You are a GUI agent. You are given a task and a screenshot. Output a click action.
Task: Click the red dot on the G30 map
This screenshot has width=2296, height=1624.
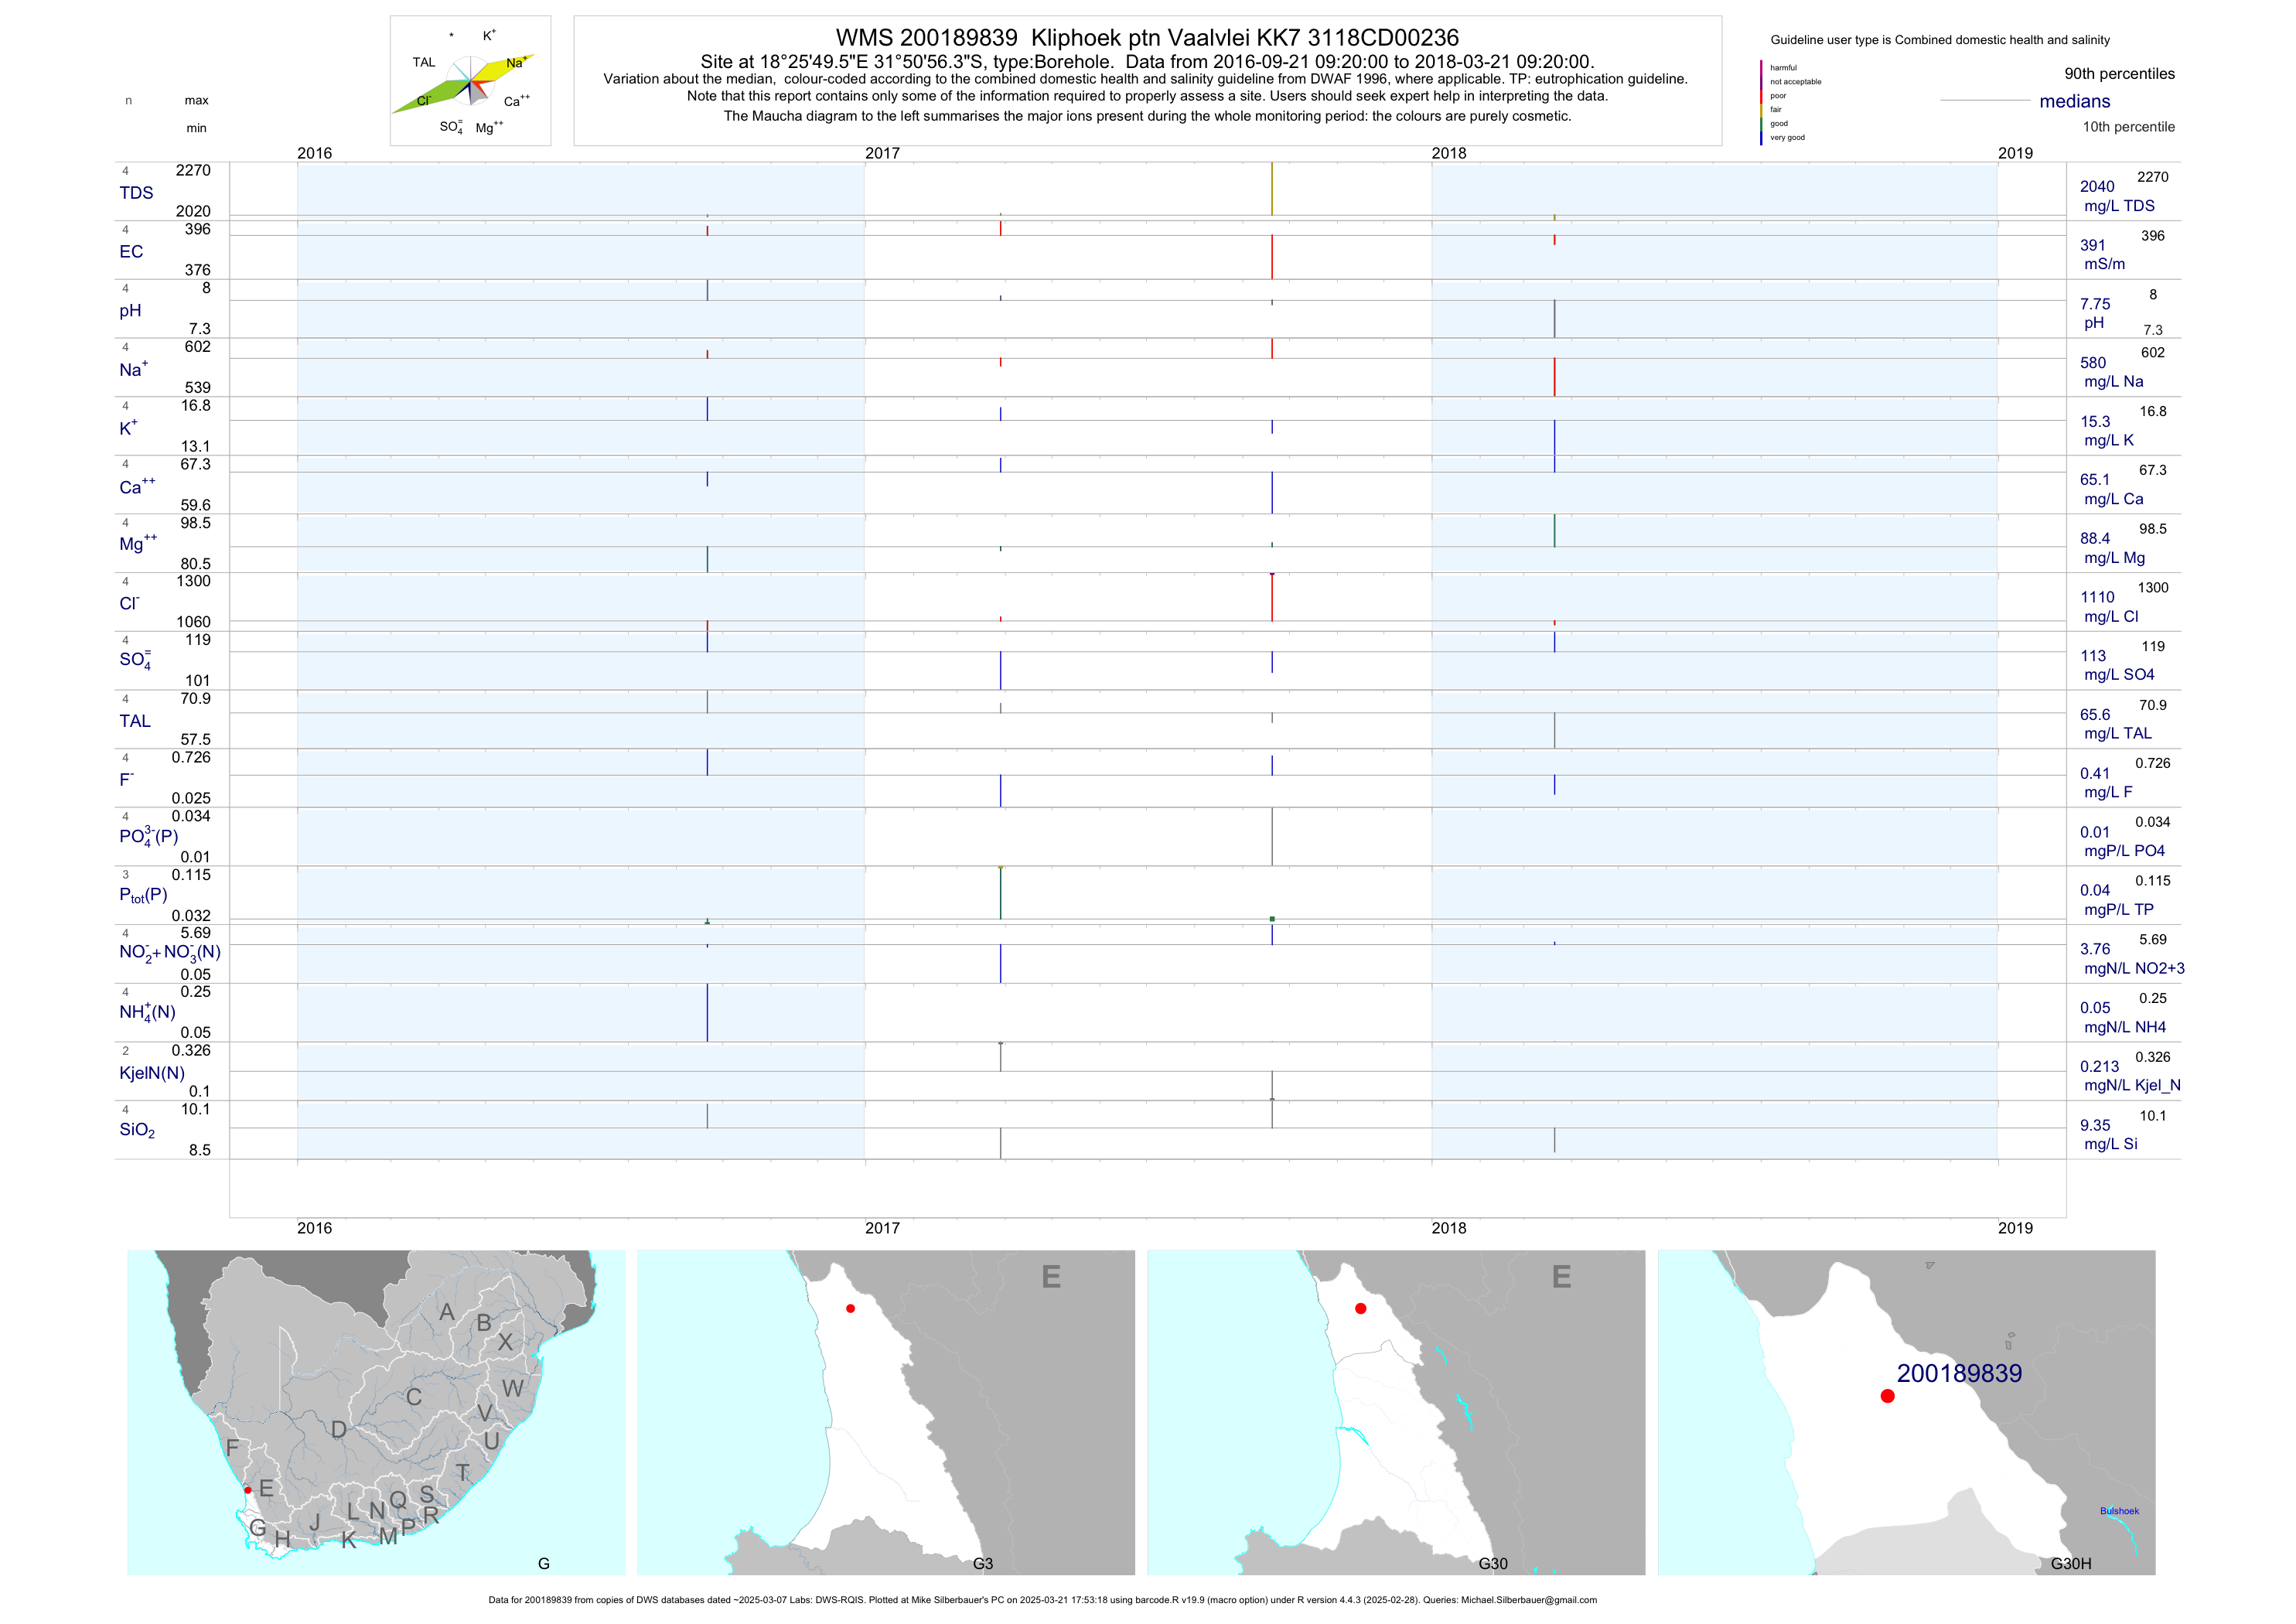click(1360, 1308)
